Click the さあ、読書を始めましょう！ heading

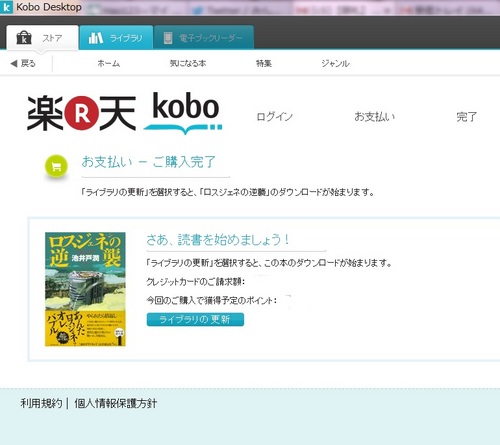point(218,240)
